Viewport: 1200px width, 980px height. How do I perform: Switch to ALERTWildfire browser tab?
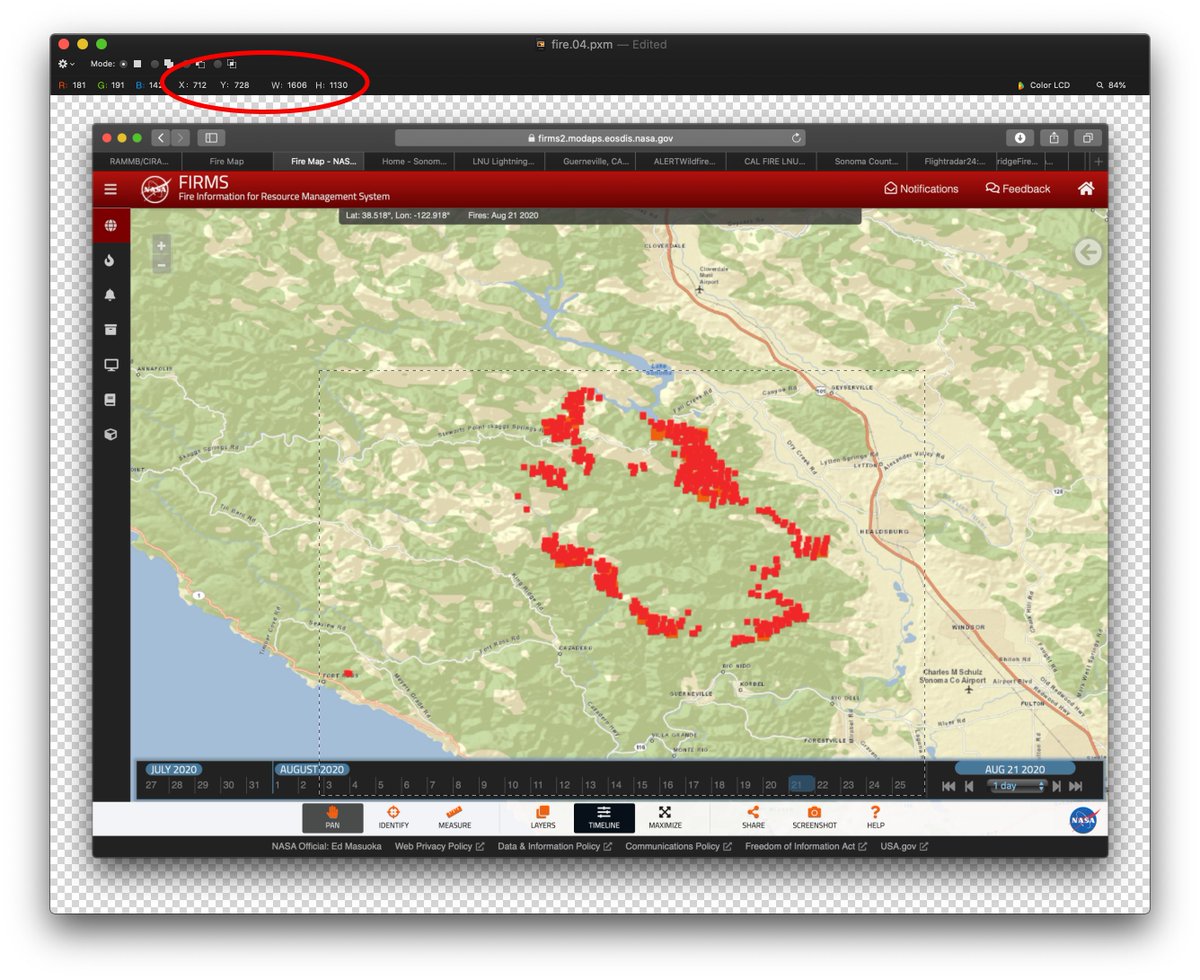680,161
